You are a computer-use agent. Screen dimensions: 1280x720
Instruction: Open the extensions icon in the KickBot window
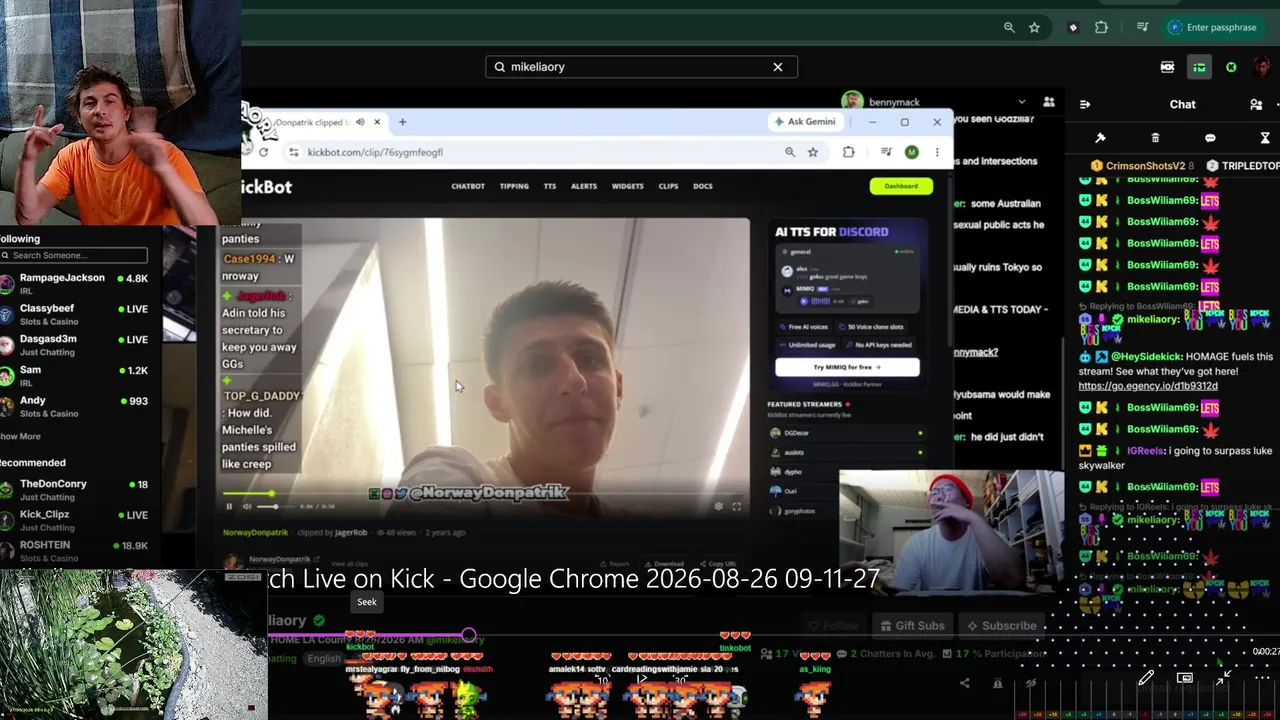(x=849, y=152)
